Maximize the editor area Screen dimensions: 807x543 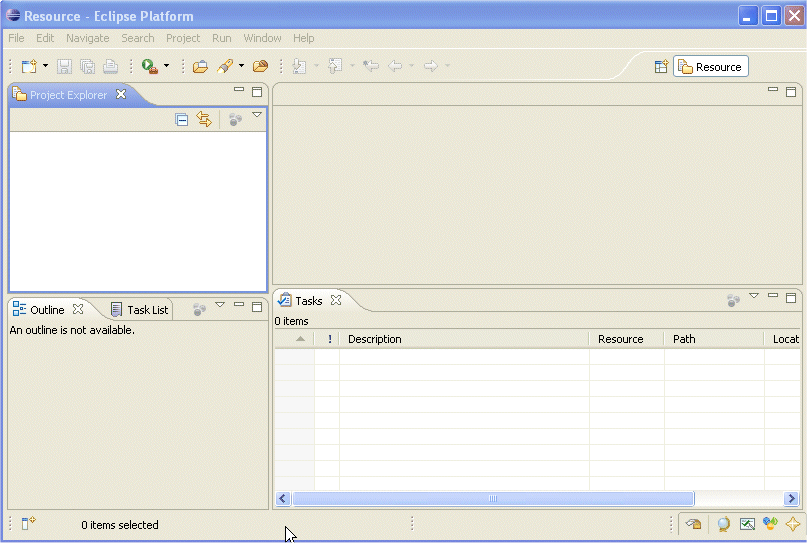click(791, 92)
